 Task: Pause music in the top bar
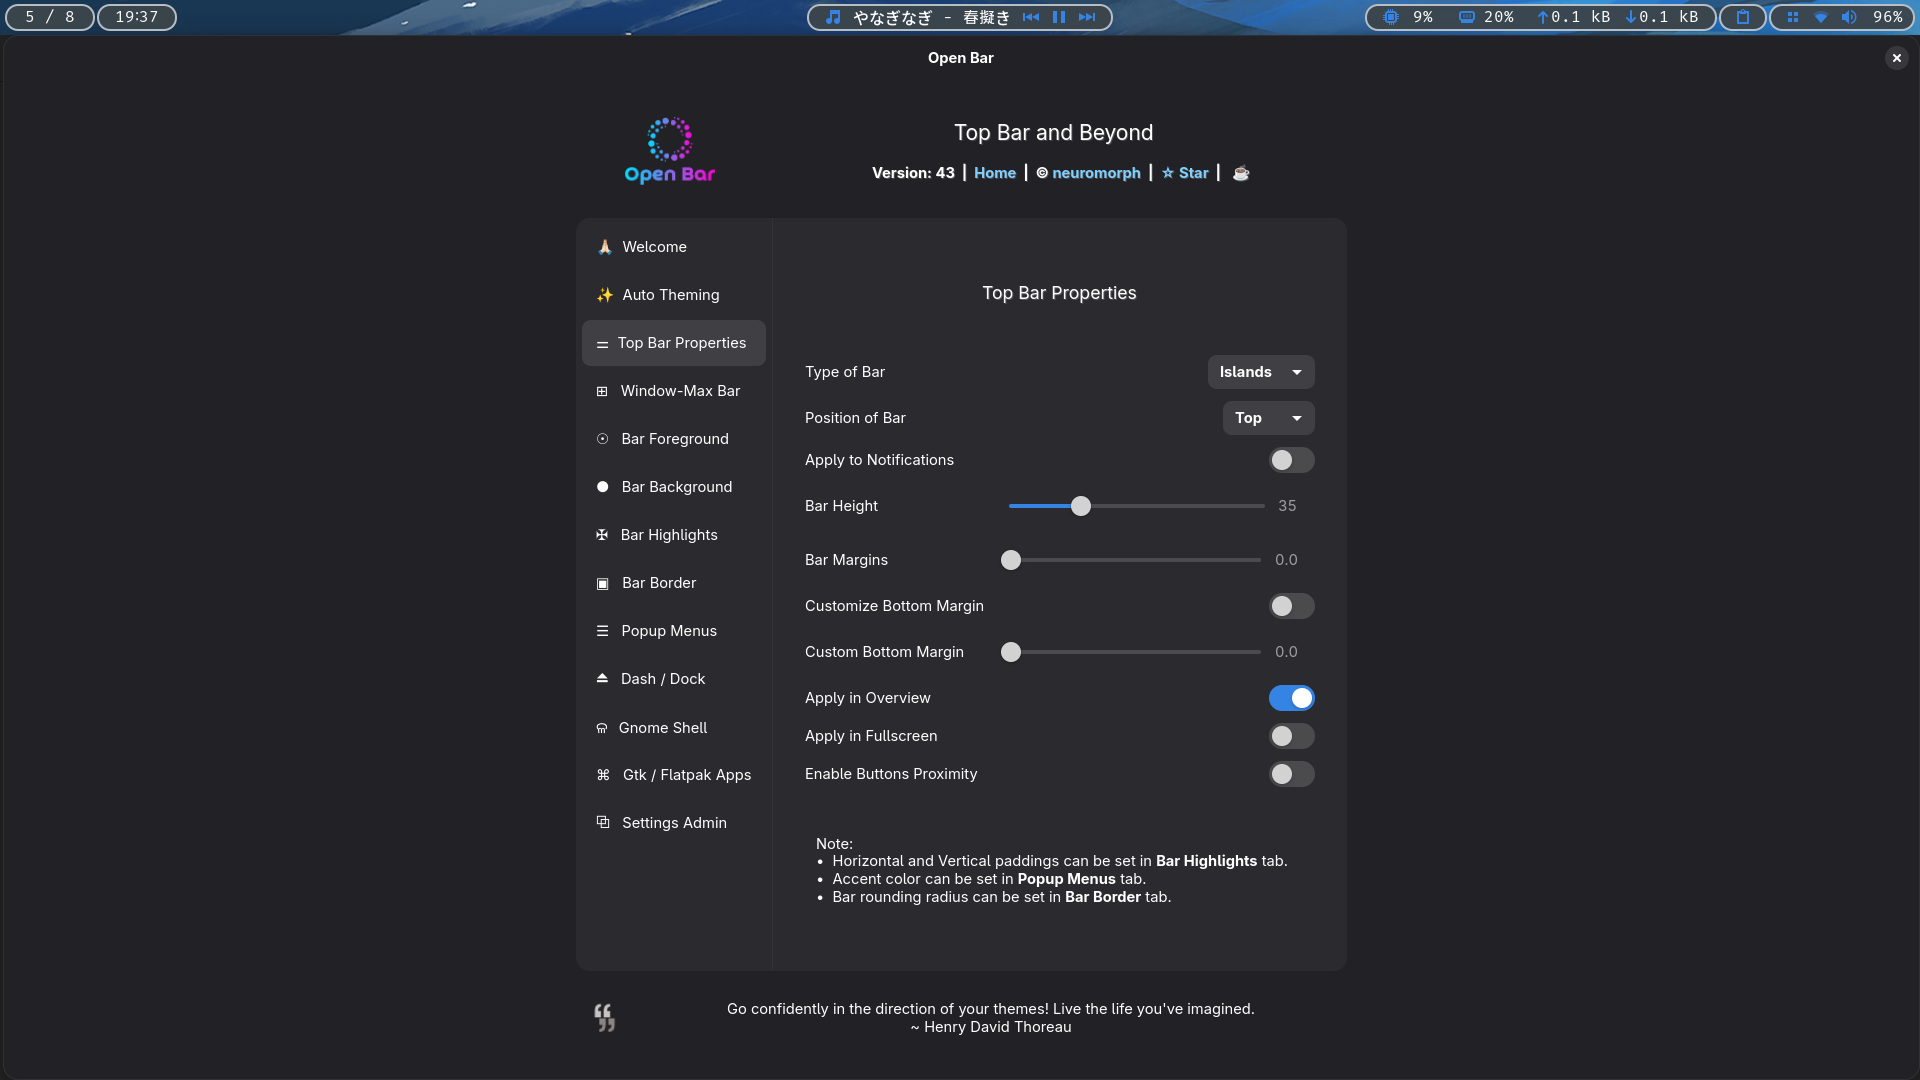click(1059, 17)
